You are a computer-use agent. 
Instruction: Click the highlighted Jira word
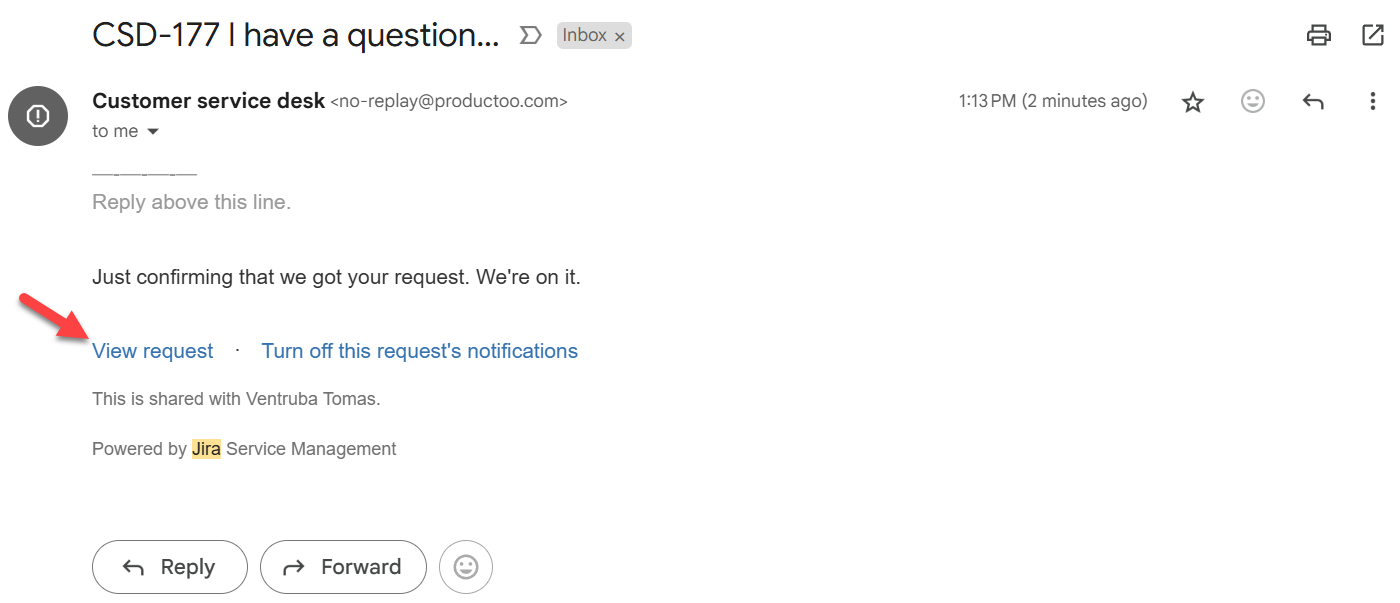[x=206, y=449]
